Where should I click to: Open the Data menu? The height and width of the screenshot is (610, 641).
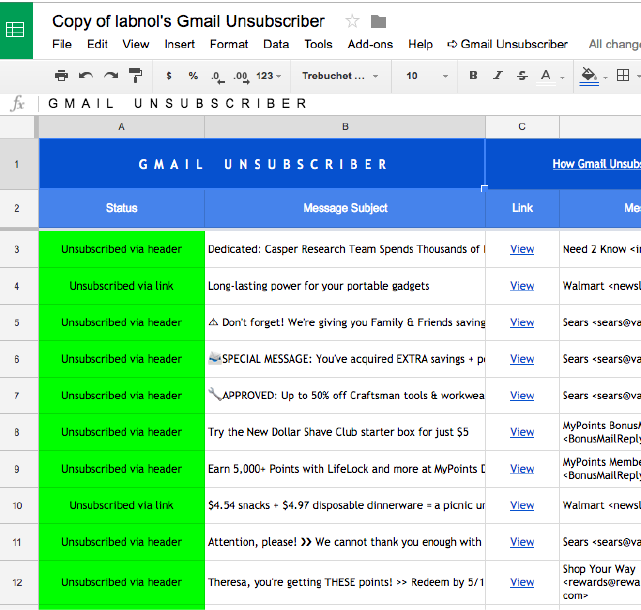pyautogui.click(x=276, y=44)
